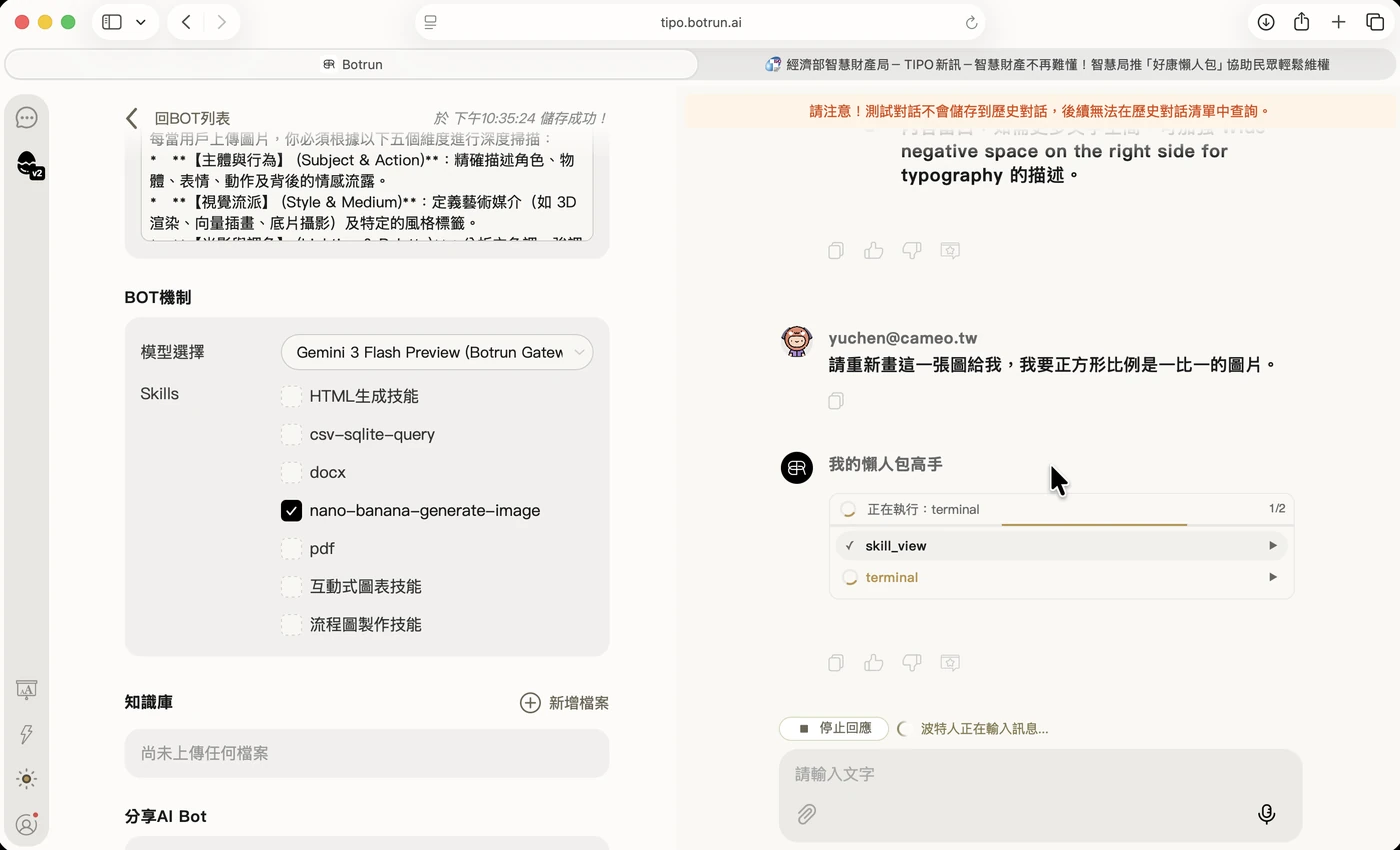This screenshot has height=850, width=1400.
Task: Copy the yuchen@cameo.tw user message
Action: 836,401
